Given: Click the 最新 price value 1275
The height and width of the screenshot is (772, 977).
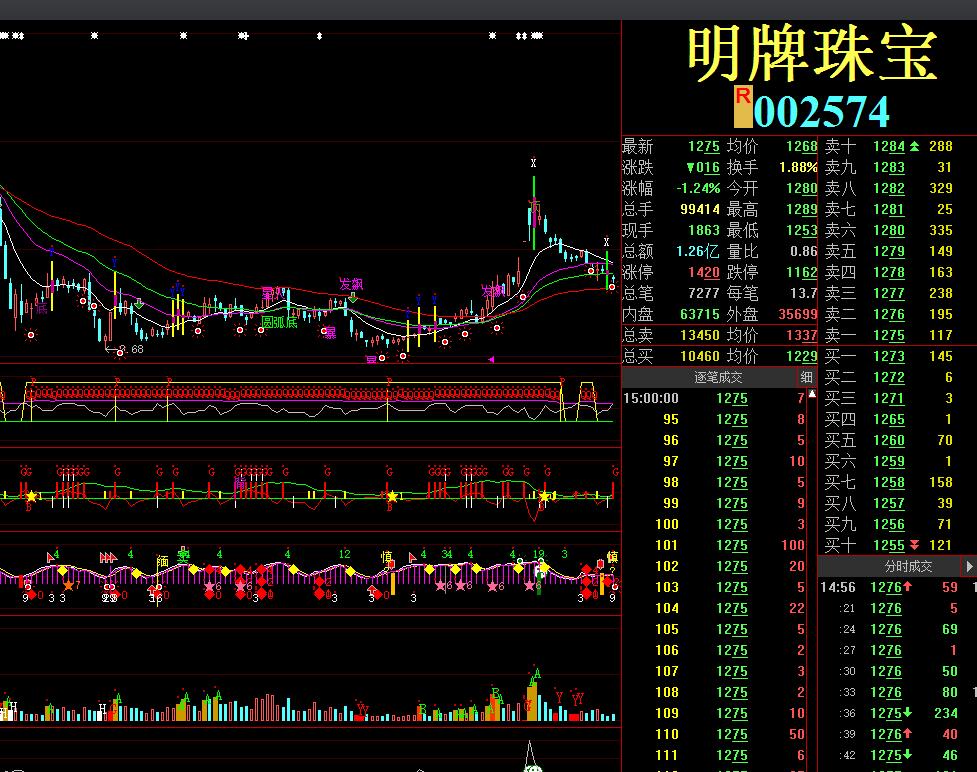Looking at the screenshot, I should (703, 146).
